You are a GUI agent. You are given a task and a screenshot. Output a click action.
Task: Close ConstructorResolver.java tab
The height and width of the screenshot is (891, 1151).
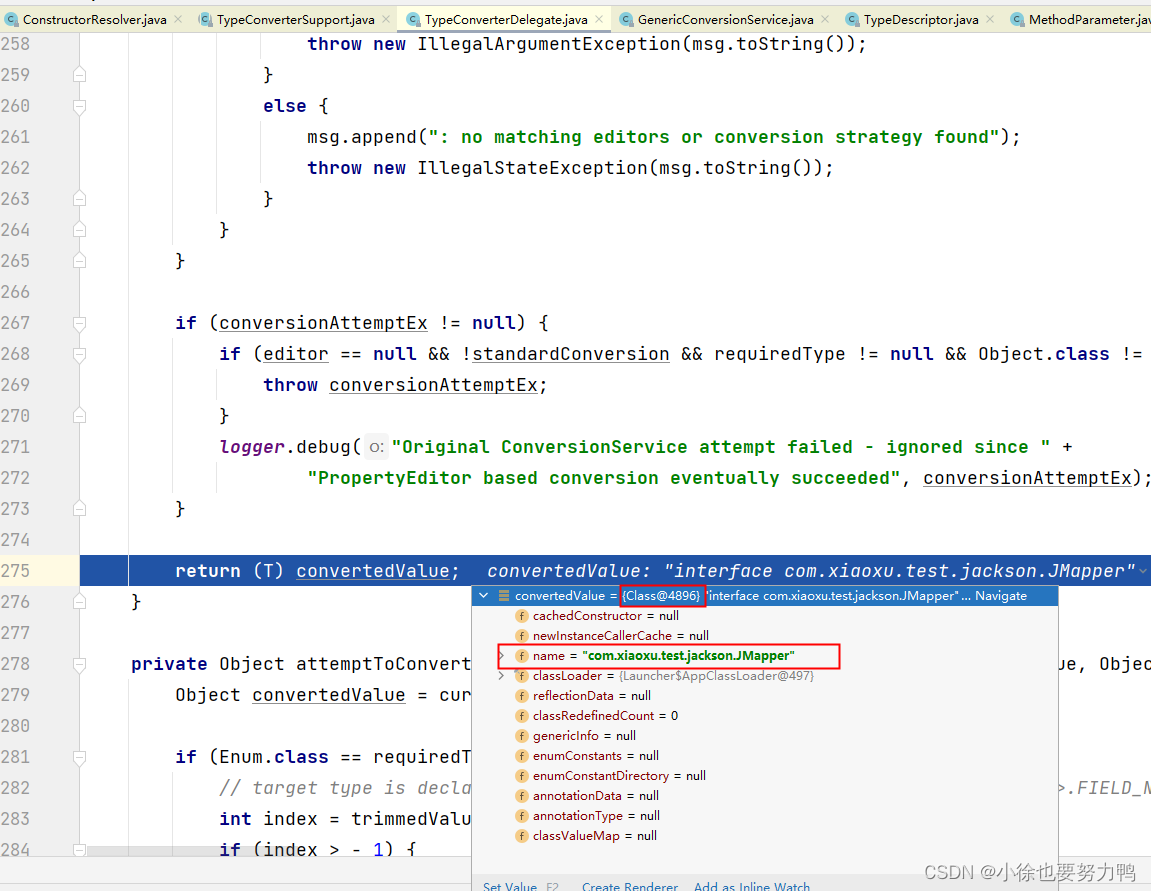point(178,20)
